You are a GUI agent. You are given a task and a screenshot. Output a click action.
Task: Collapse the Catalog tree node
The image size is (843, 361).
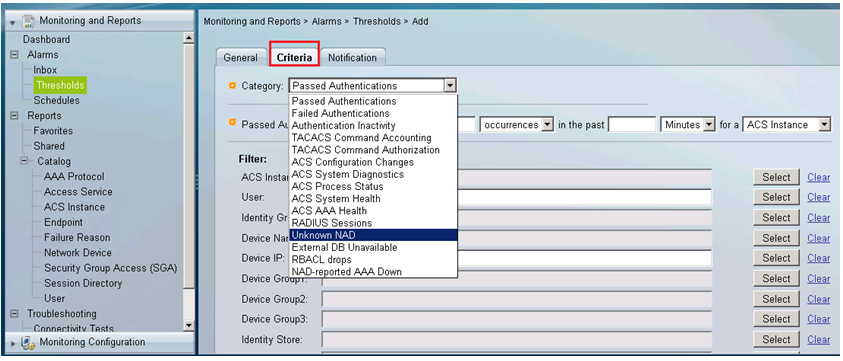point(24,161)
